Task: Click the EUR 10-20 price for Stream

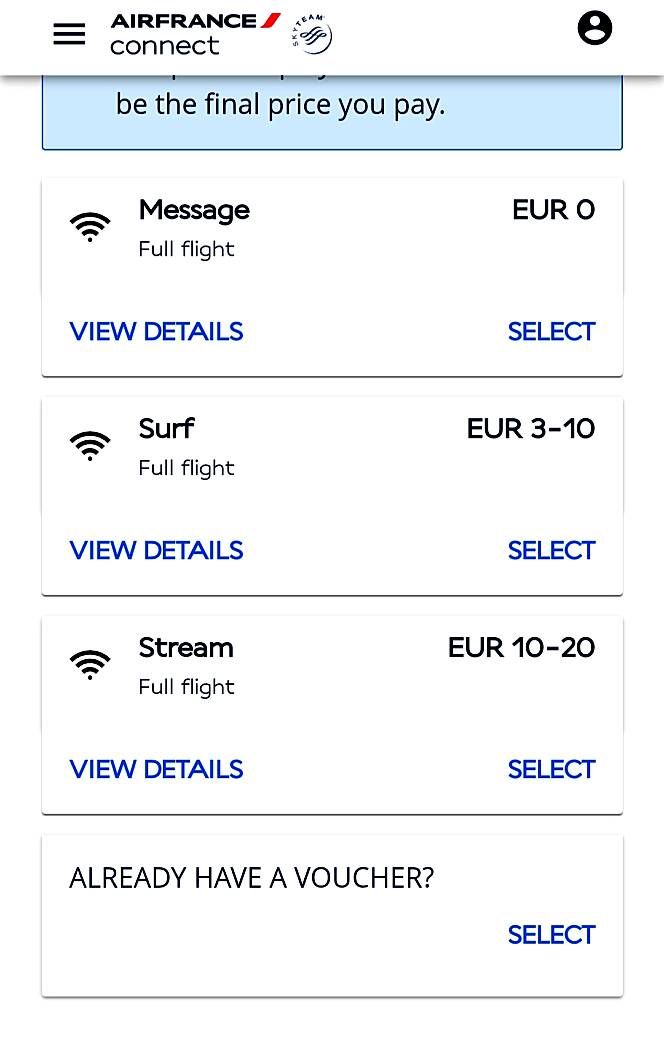Action: [x=520, y=648]
